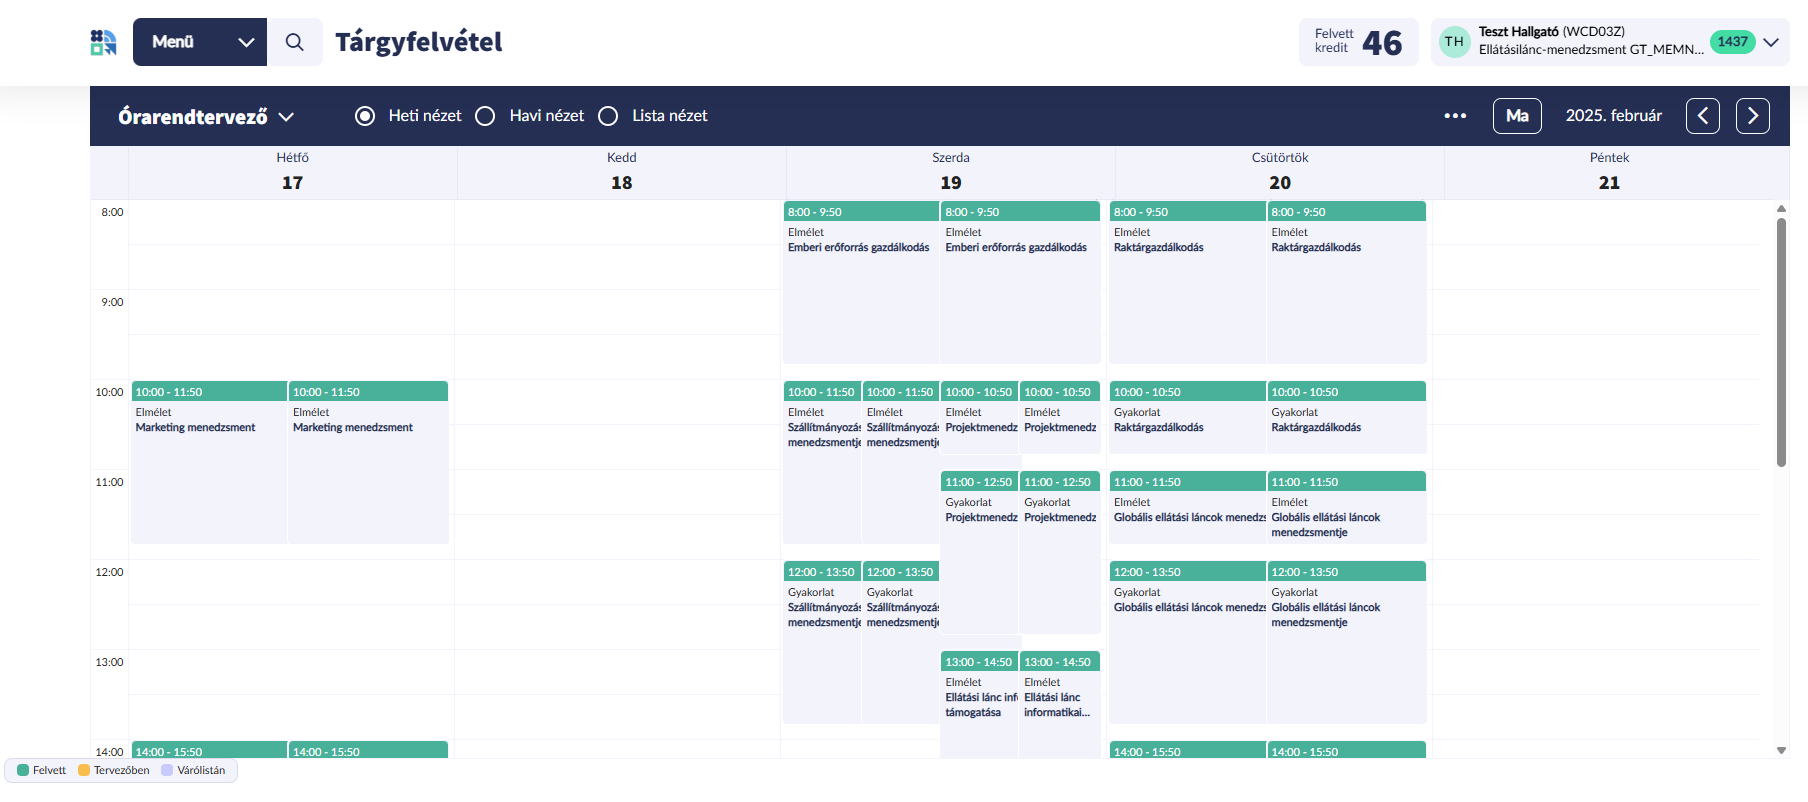This screenshot has width=1808, height=802.
Task: Click the calendar vertical scrollbar
Action: point(1781,340)
